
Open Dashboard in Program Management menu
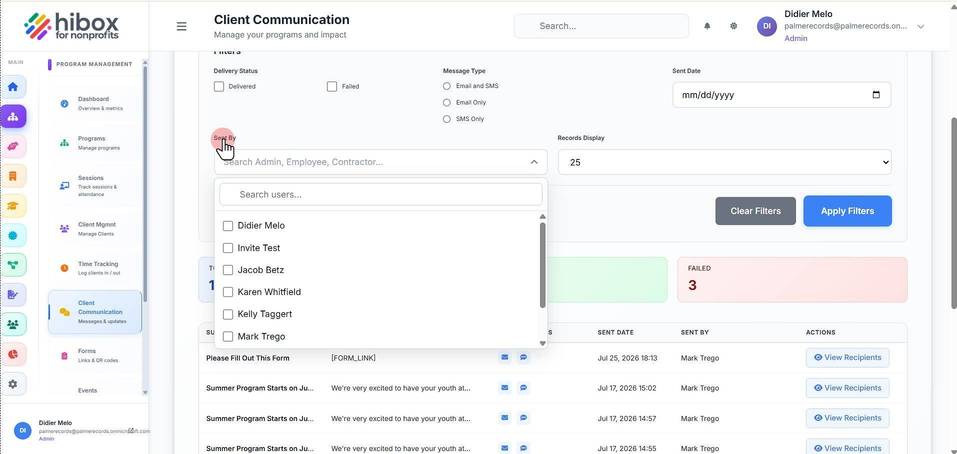[95, 103]
